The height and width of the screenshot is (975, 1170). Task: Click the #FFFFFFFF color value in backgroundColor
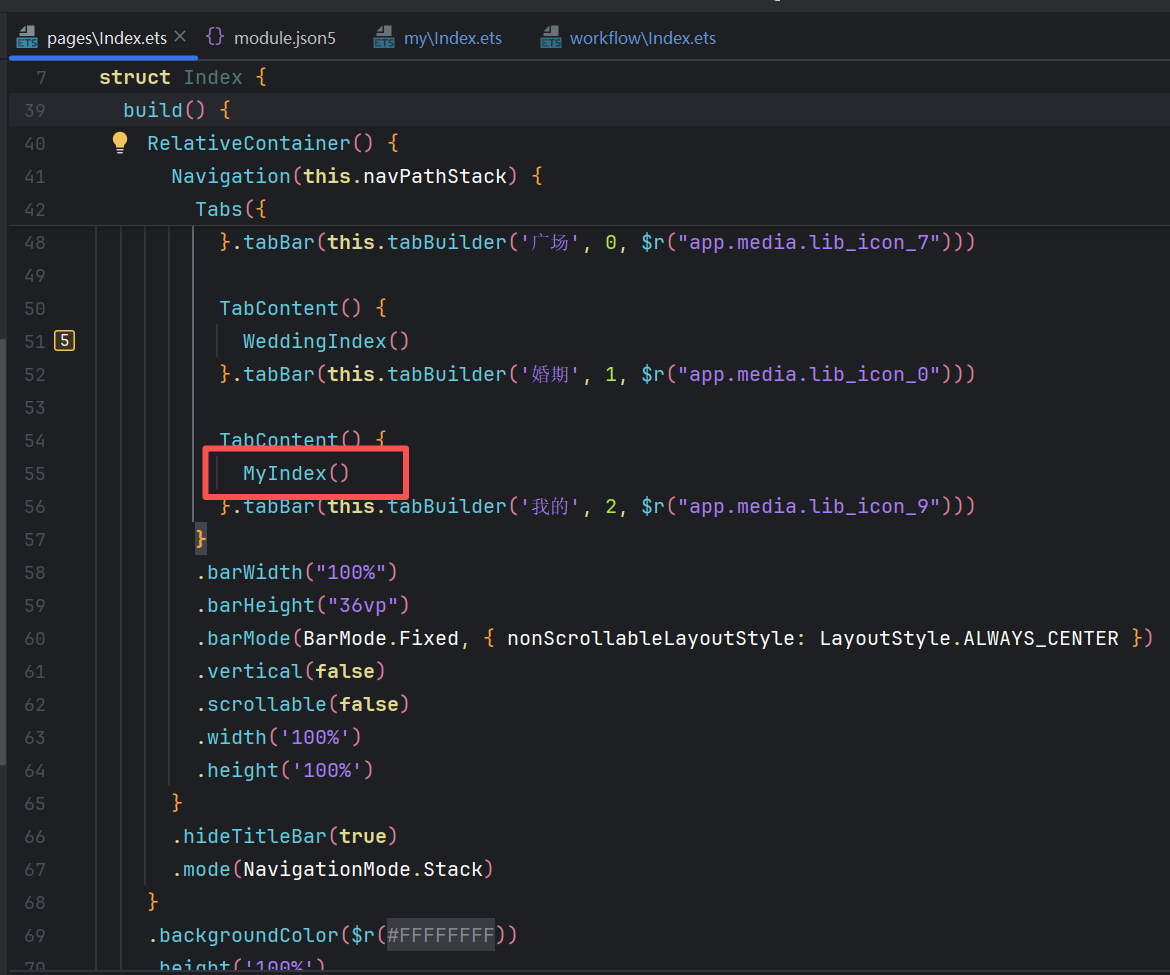440,935
